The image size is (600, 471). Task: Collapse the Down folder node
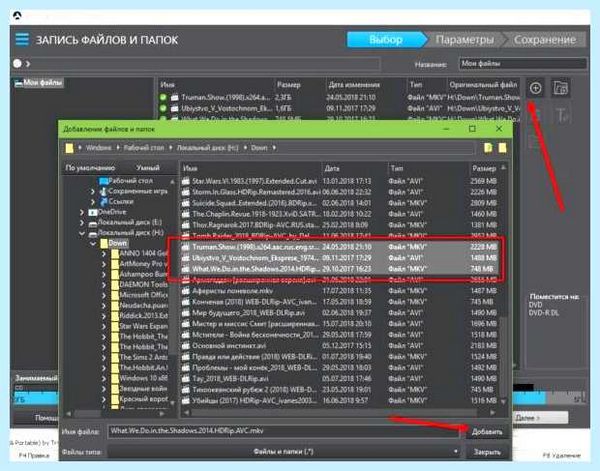pos(93,243)
